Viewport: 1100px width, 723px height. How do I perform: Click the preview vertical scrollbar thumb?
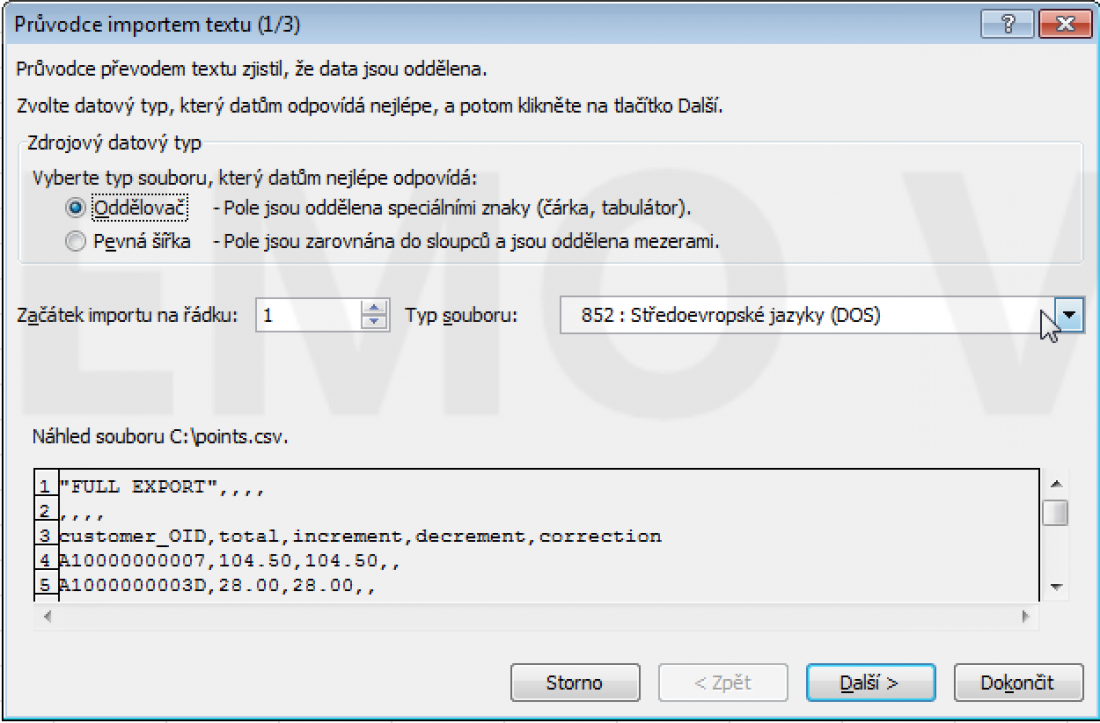pos(1054,513)
